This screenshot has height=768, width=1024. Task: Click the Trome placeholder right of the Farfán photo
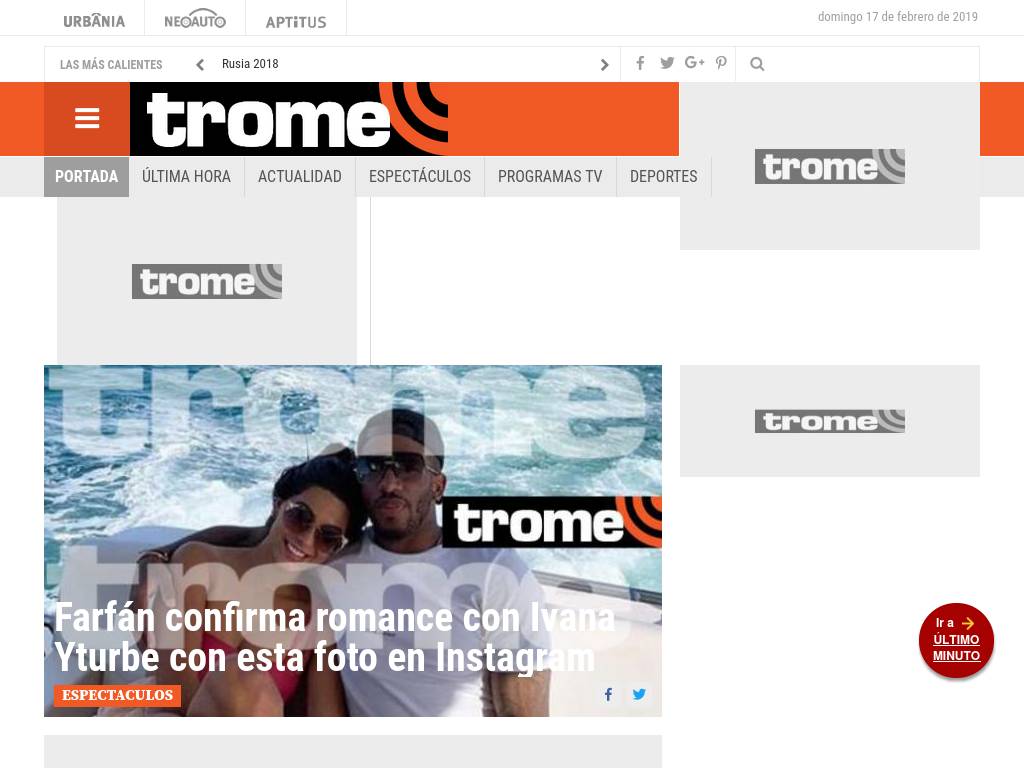click(829, 421)
